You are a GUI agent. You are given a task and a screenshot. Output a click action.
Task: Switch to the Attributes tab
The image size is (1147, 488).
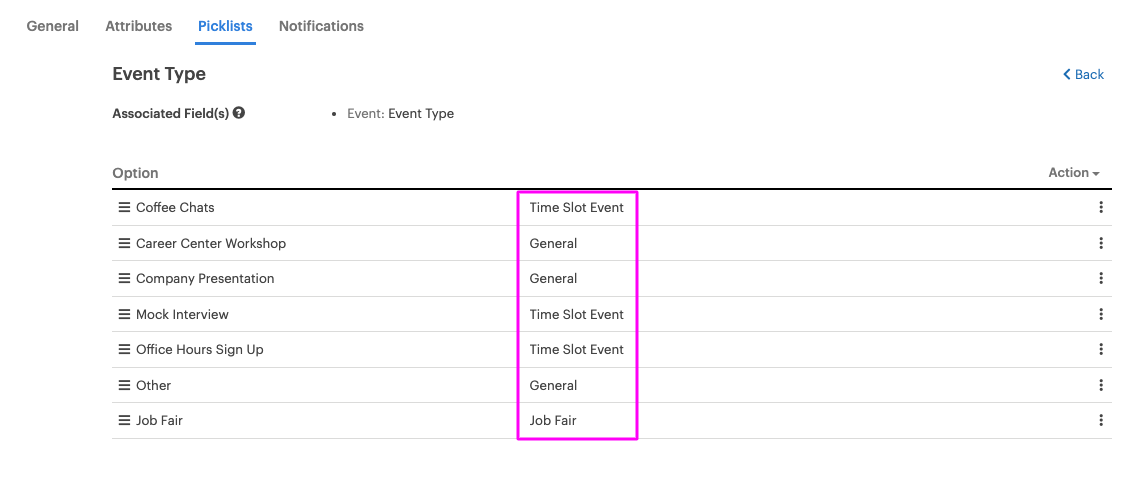click(x=139, y=26)
